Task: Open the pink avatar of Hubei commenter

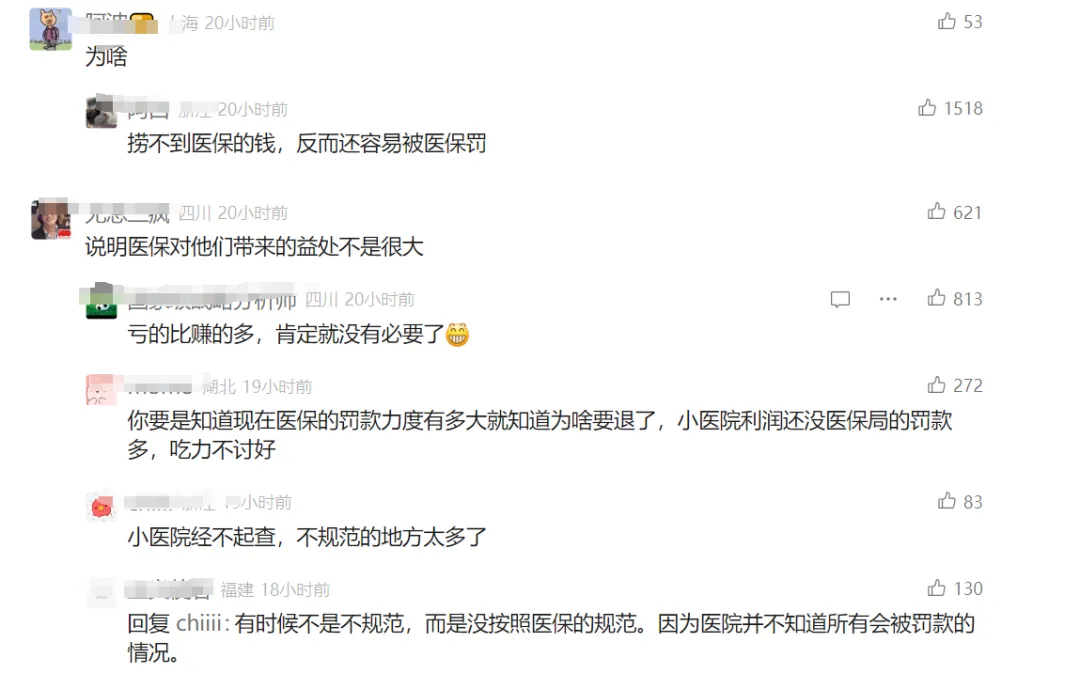Action: [x=101, y=389]
